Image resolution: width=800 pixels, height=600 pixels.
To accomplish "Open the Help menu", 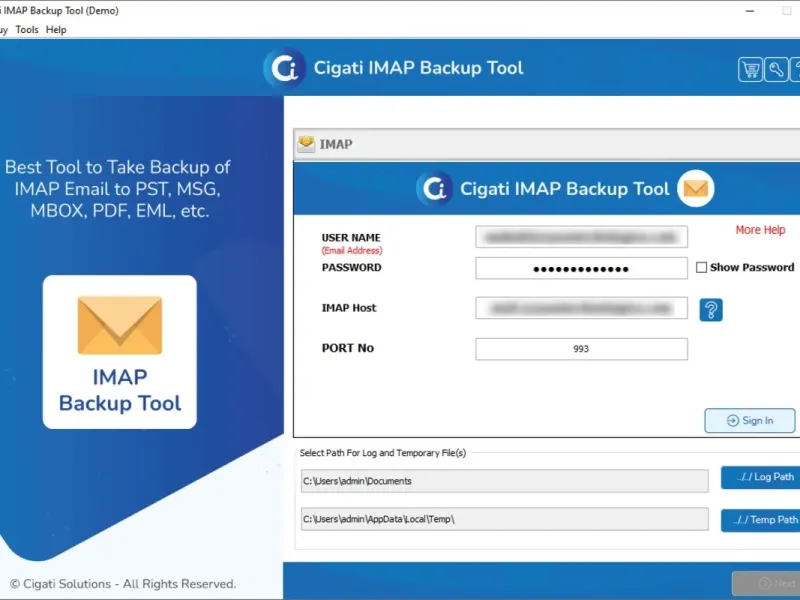I will tap(56, 30).
